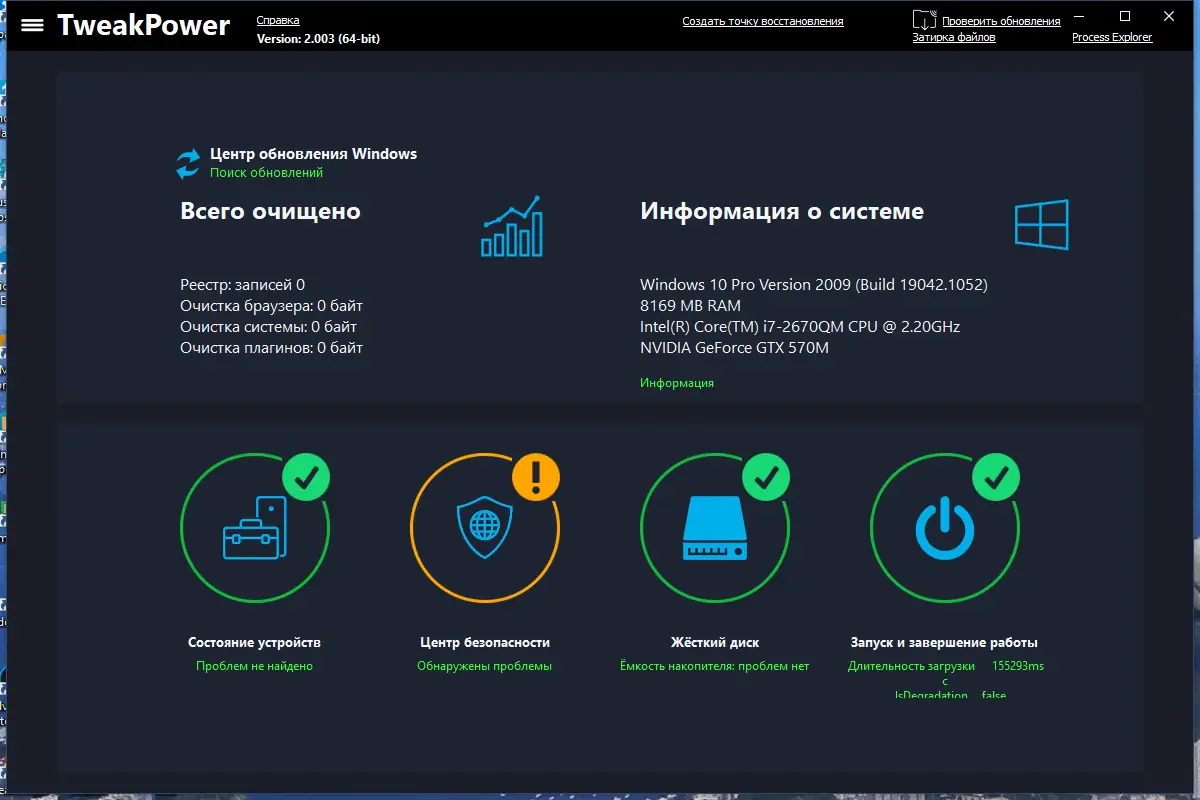1200x800 pixels.
Task: Click the Windows Update refresh arrows icon
Action: (188, 163)
